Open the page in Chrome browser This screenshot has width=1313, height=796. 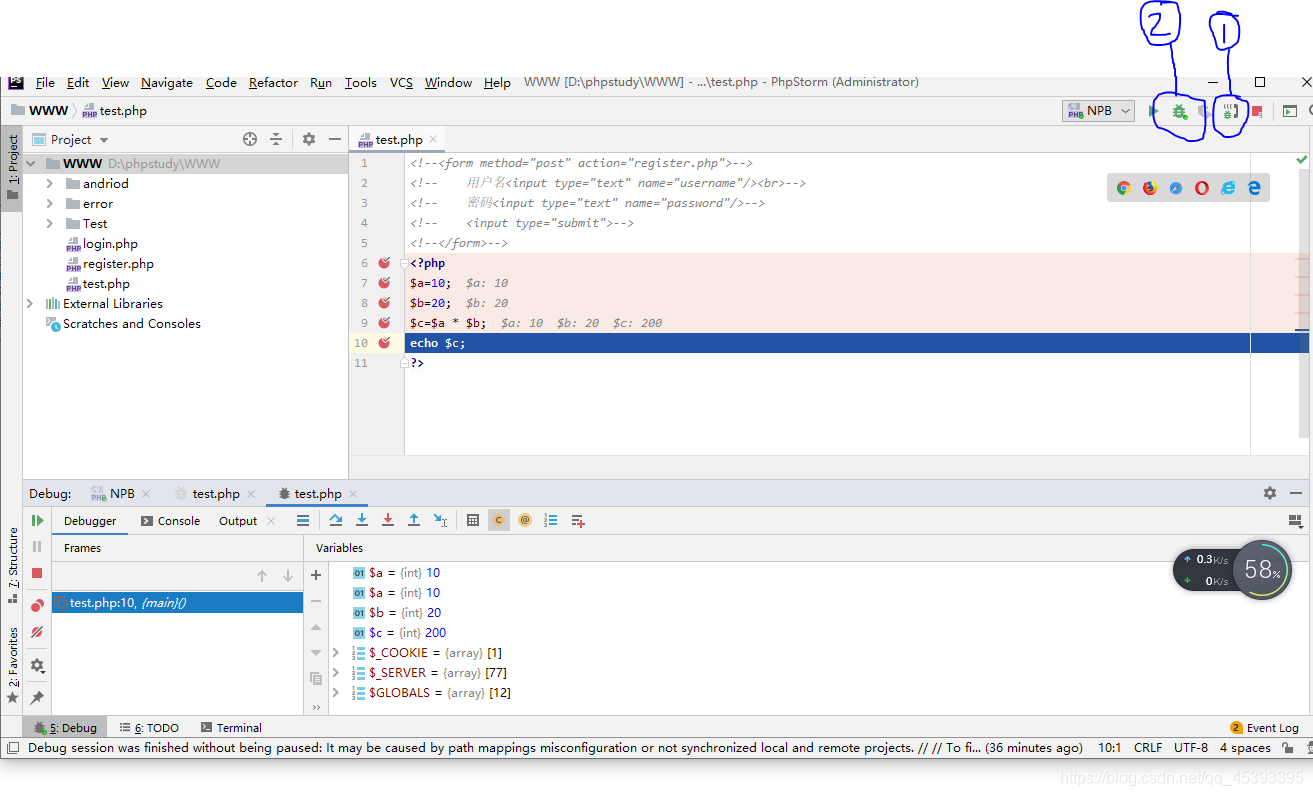[x=1124, y=188]
